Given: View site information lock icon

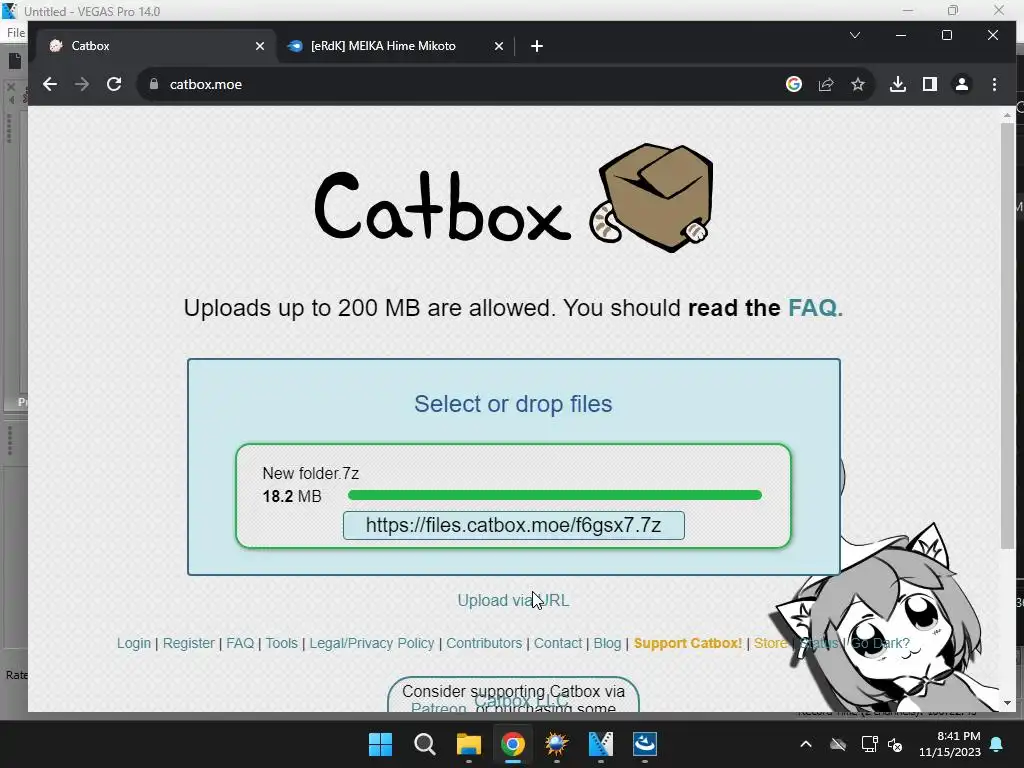Looking at the screenshot, I should (x=154, y=84).
